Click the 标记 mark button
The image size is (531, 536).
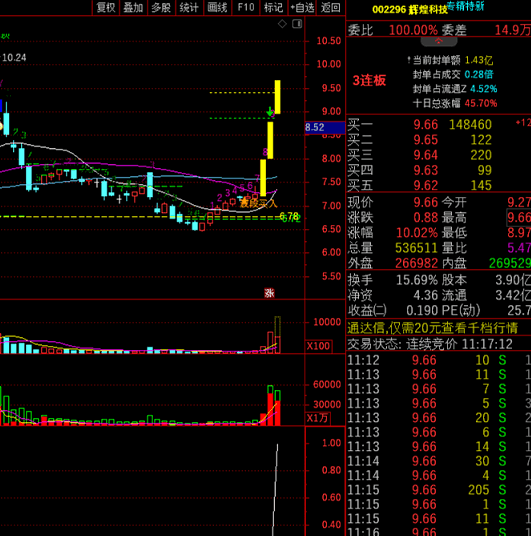274,8
